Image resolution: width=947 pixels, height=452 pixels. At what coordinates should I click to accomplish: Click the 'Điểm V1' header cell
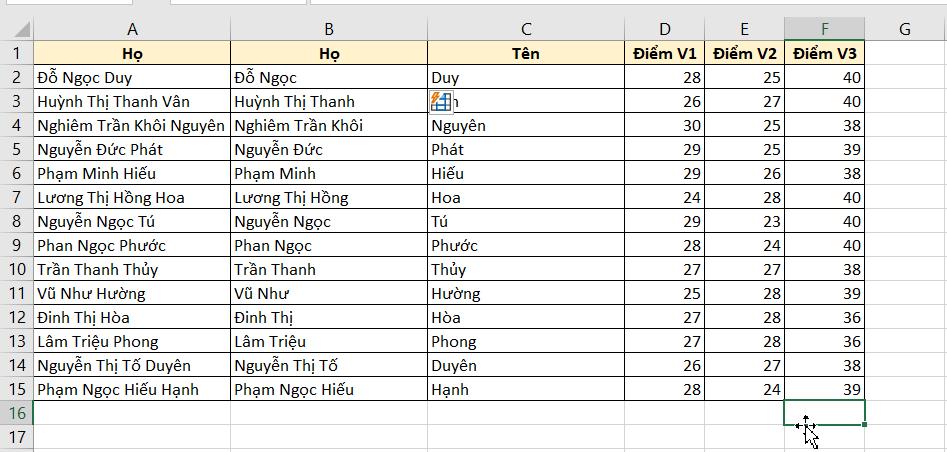pos(665,54)
